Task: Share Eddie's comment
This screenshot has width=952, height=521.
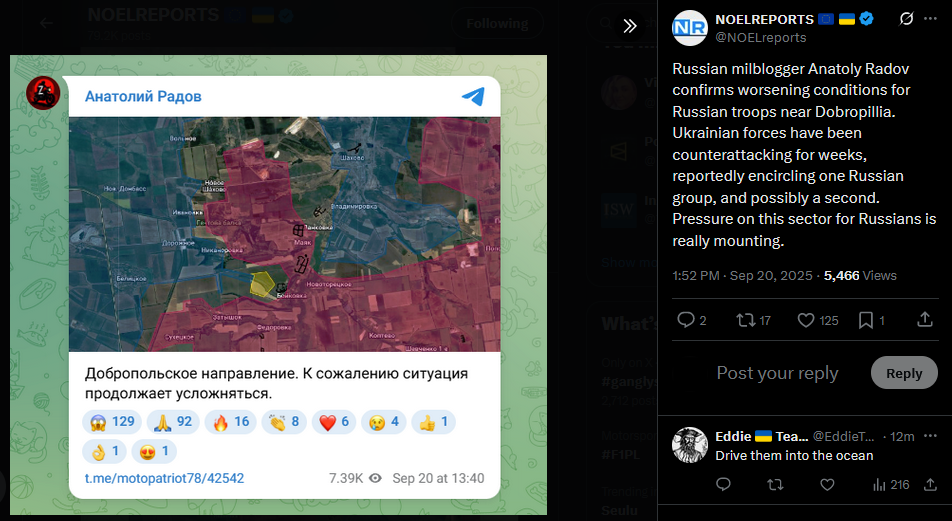Action: 930,484
